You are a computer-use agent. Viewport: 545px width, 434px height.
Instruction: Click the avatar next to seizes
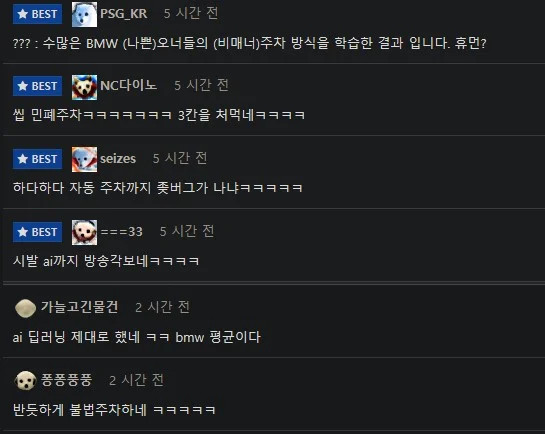[x=84, y=159]
